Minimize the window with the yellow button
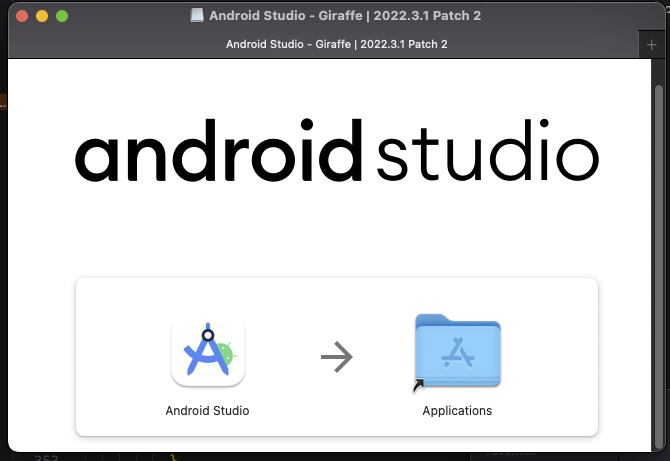670x461 pixels. coord(42,16)
